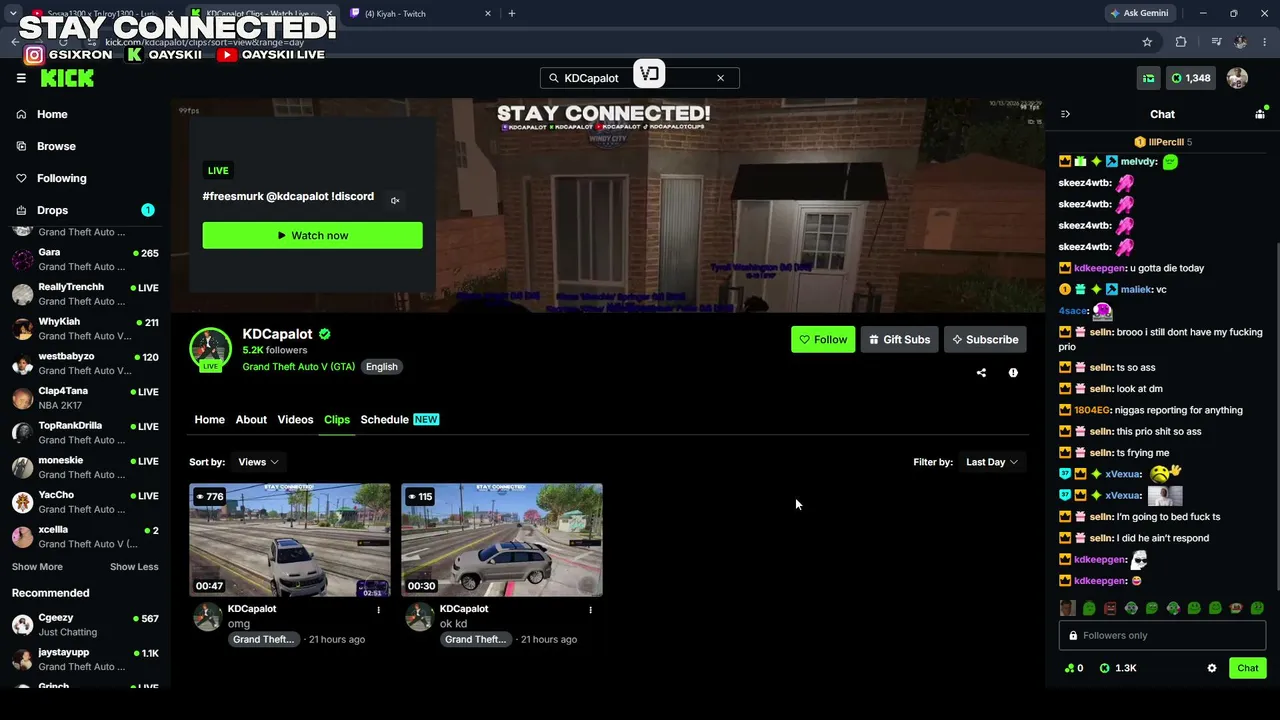The height and width of the screenshot is (720, 1280).
Task: Open a new browser tab
Action: pos(512,14)
